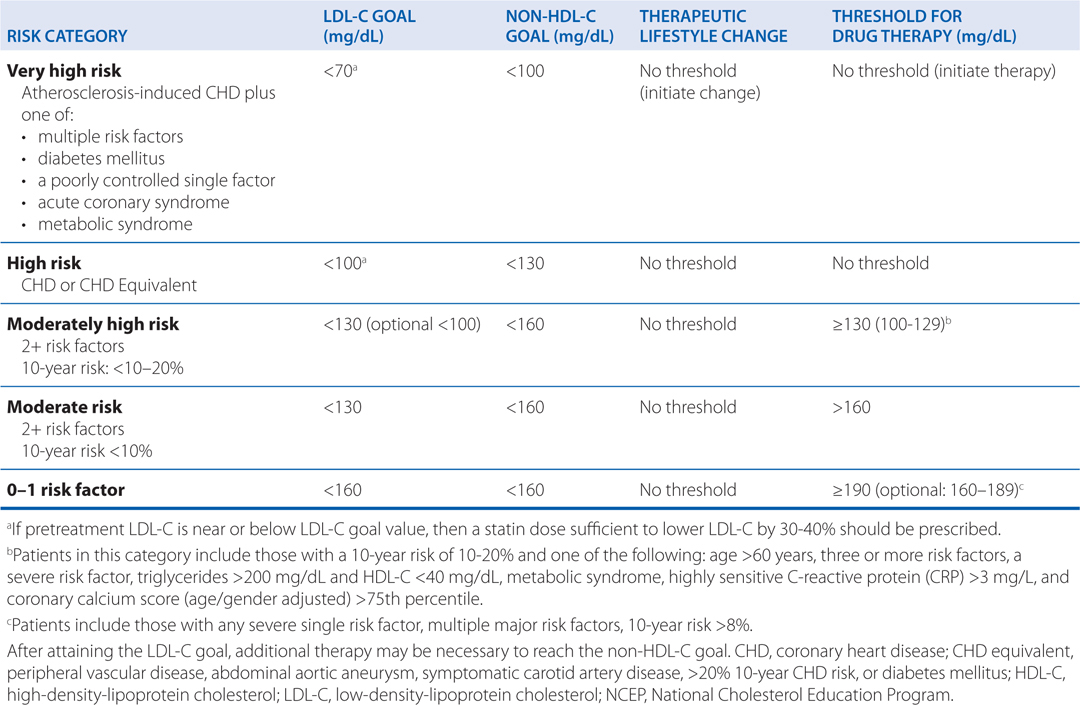Click the Moderately high risk row label
This screenshot has height=705, width=1080.
click(x=93, y=325)
